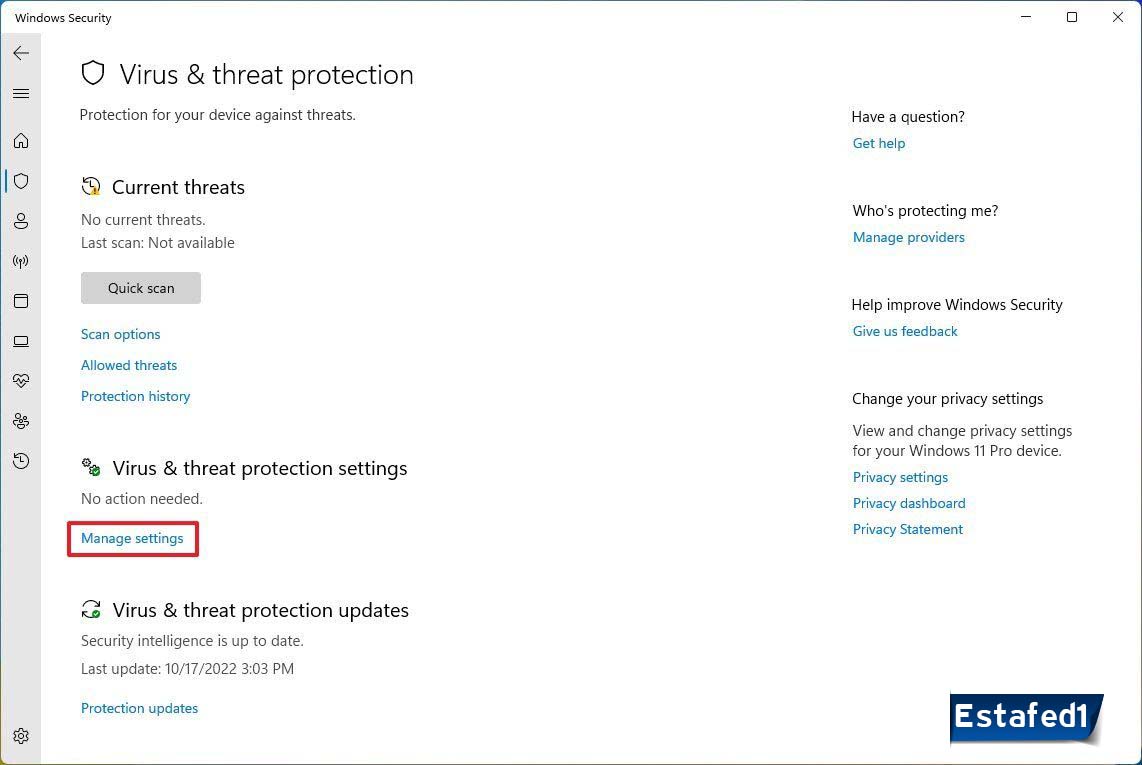This screenshot has width=1142, height=765.
Task: Click Get help link
Action: 879,143
